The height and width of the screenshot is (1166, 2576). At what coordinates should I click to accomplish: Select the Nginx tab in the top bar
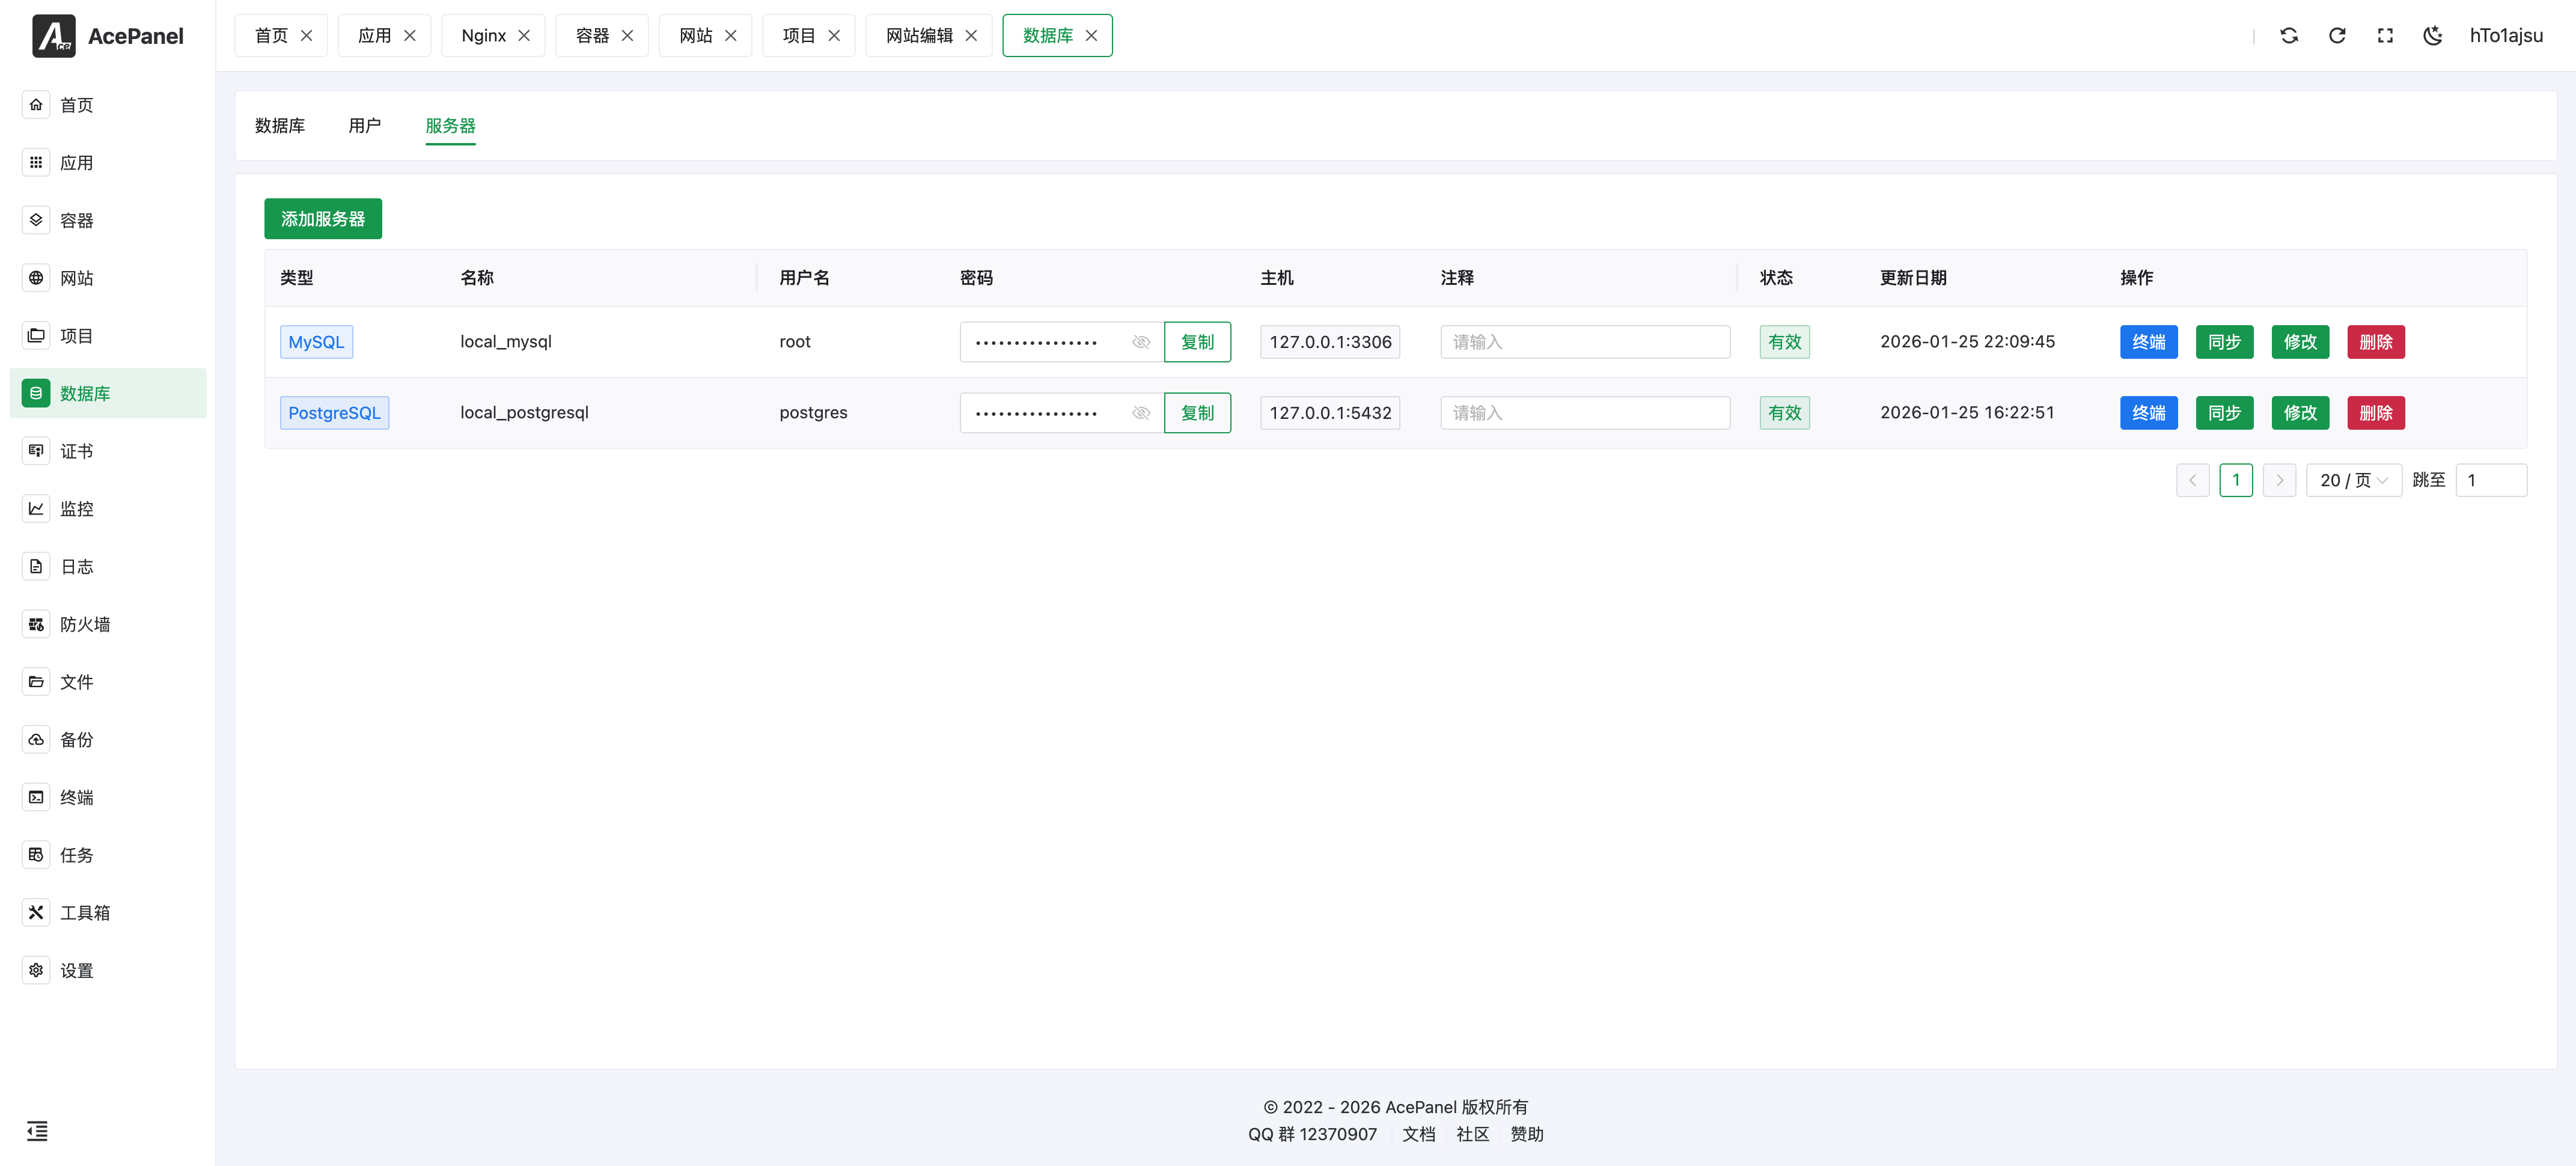coord(483,36)
